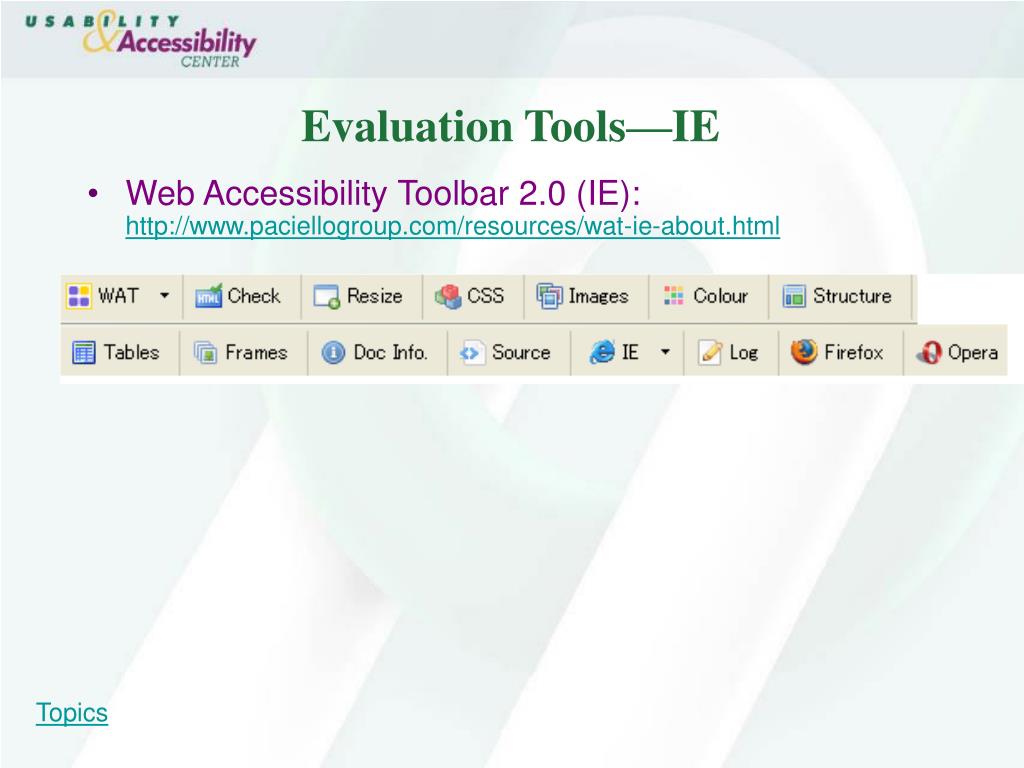Click the 'Evaluation Tools—IE' heading
Image resolution: width=1024 pixels, height=768 pixels.
click(x=510, y=126)
